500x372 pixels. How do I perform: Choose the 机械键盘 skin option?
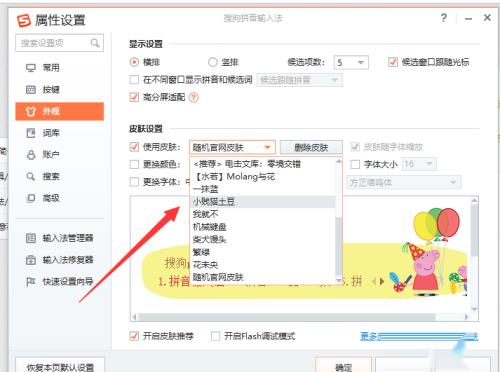click(262, 227)
